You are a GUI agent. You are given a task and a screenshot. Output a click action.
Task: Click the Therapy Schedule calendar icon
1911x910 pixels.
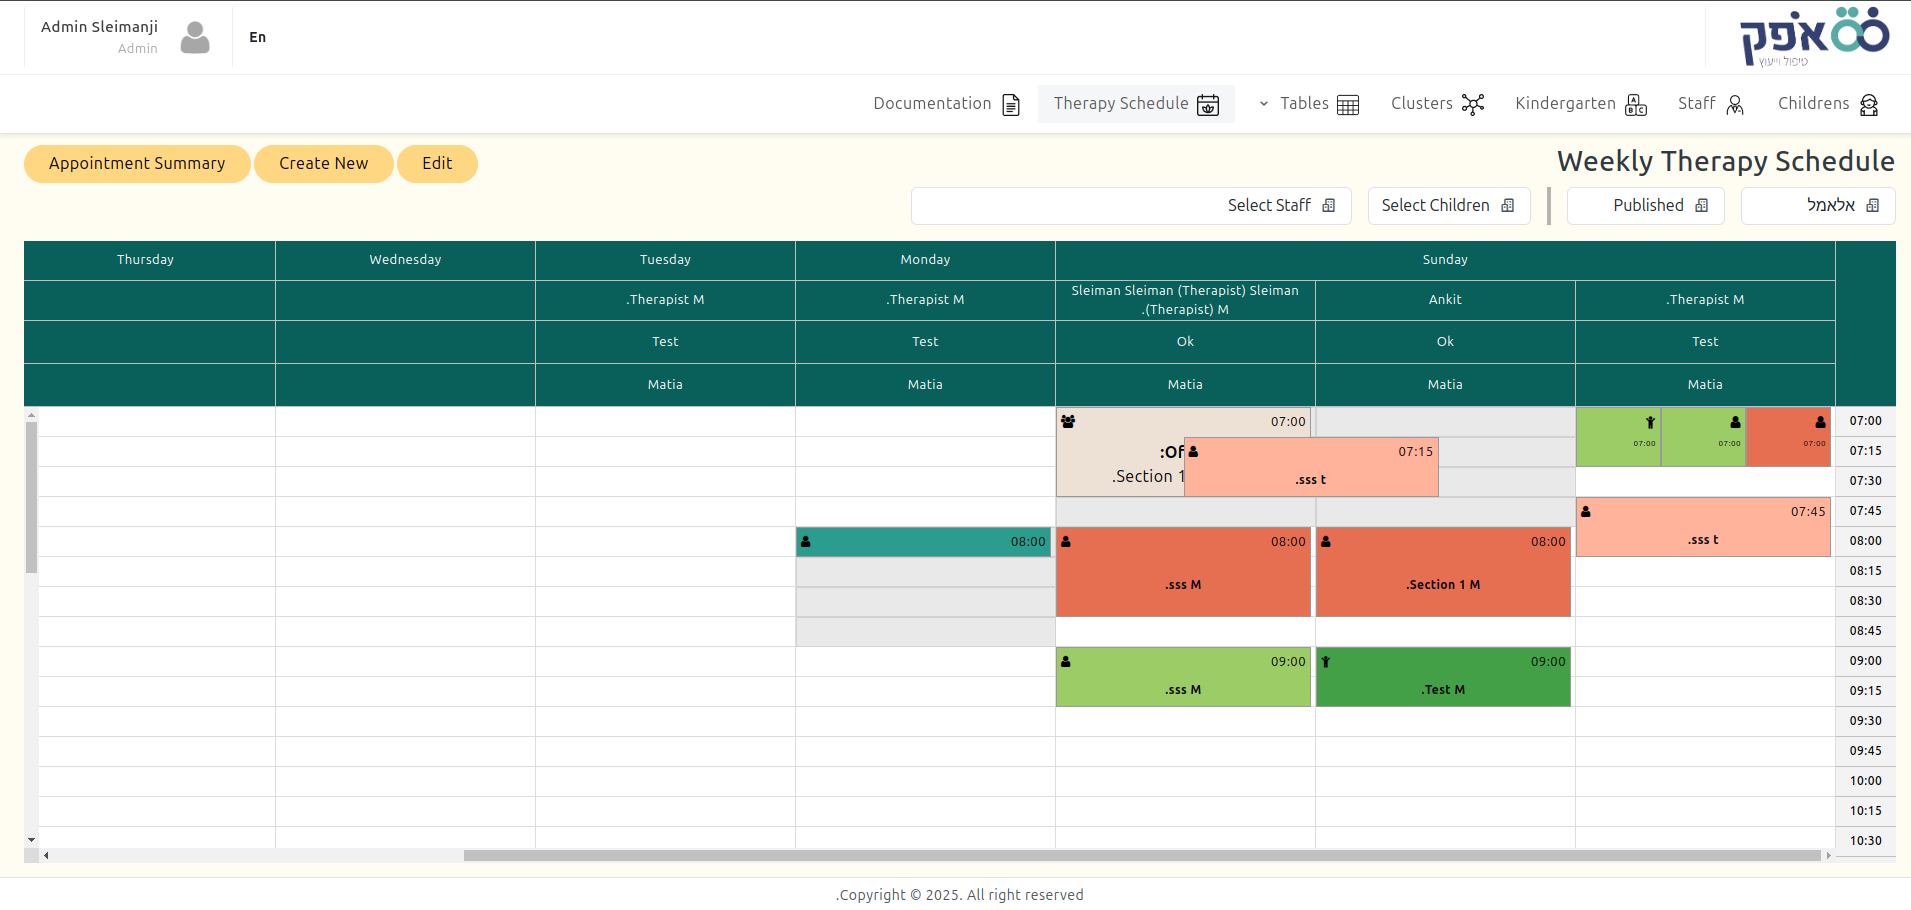(1208, 104)
